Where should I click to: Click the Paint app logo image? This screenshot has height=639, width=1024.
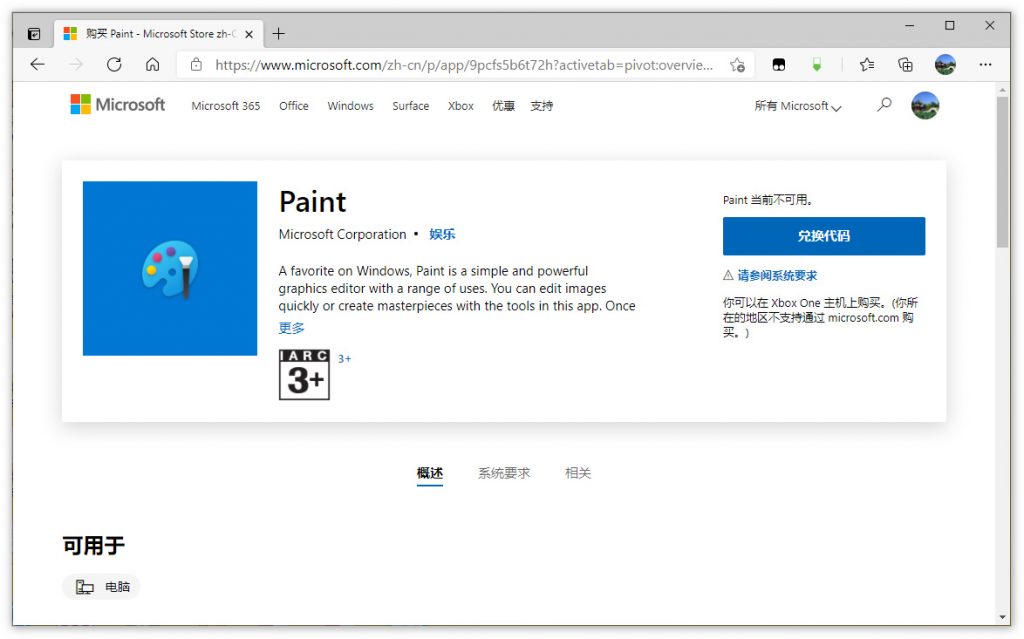coord(170,268)
